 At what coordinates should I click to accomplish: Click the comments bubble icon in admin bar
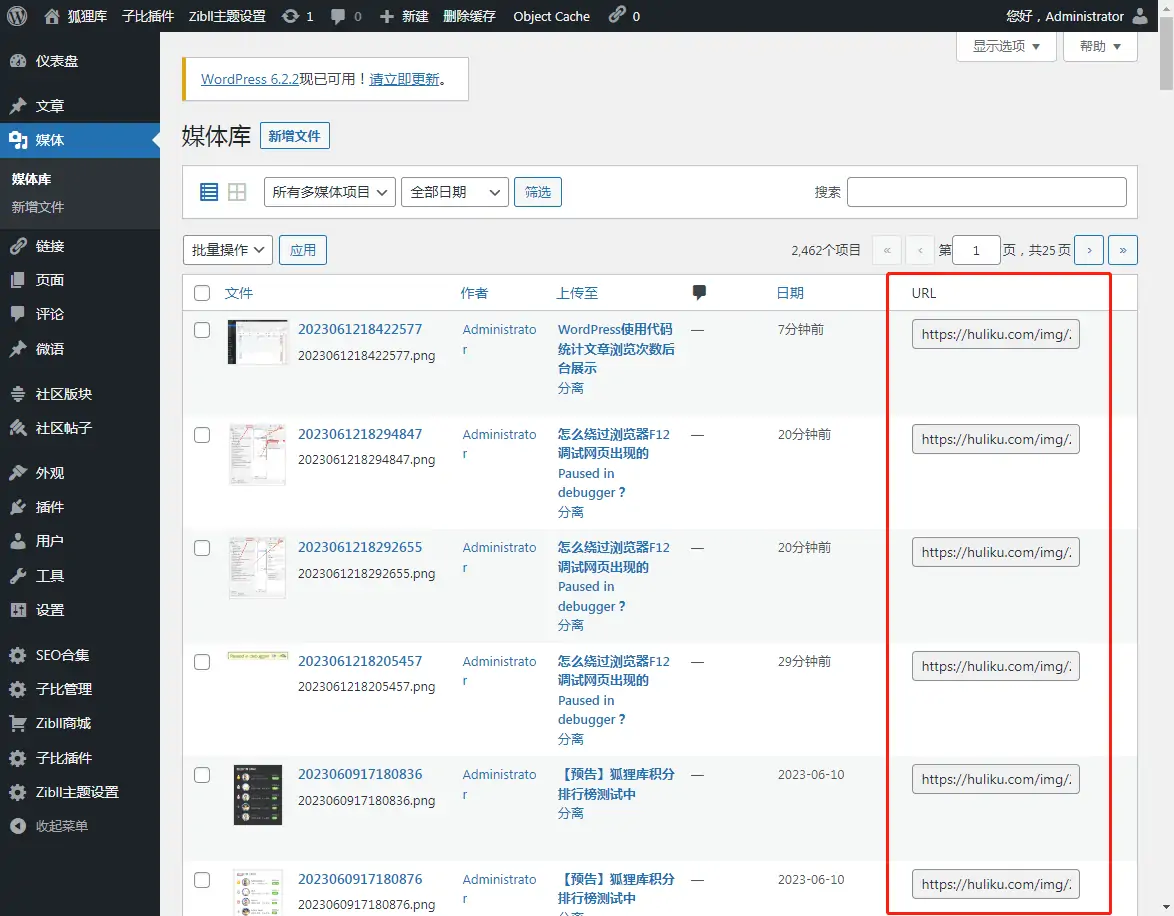338,15
